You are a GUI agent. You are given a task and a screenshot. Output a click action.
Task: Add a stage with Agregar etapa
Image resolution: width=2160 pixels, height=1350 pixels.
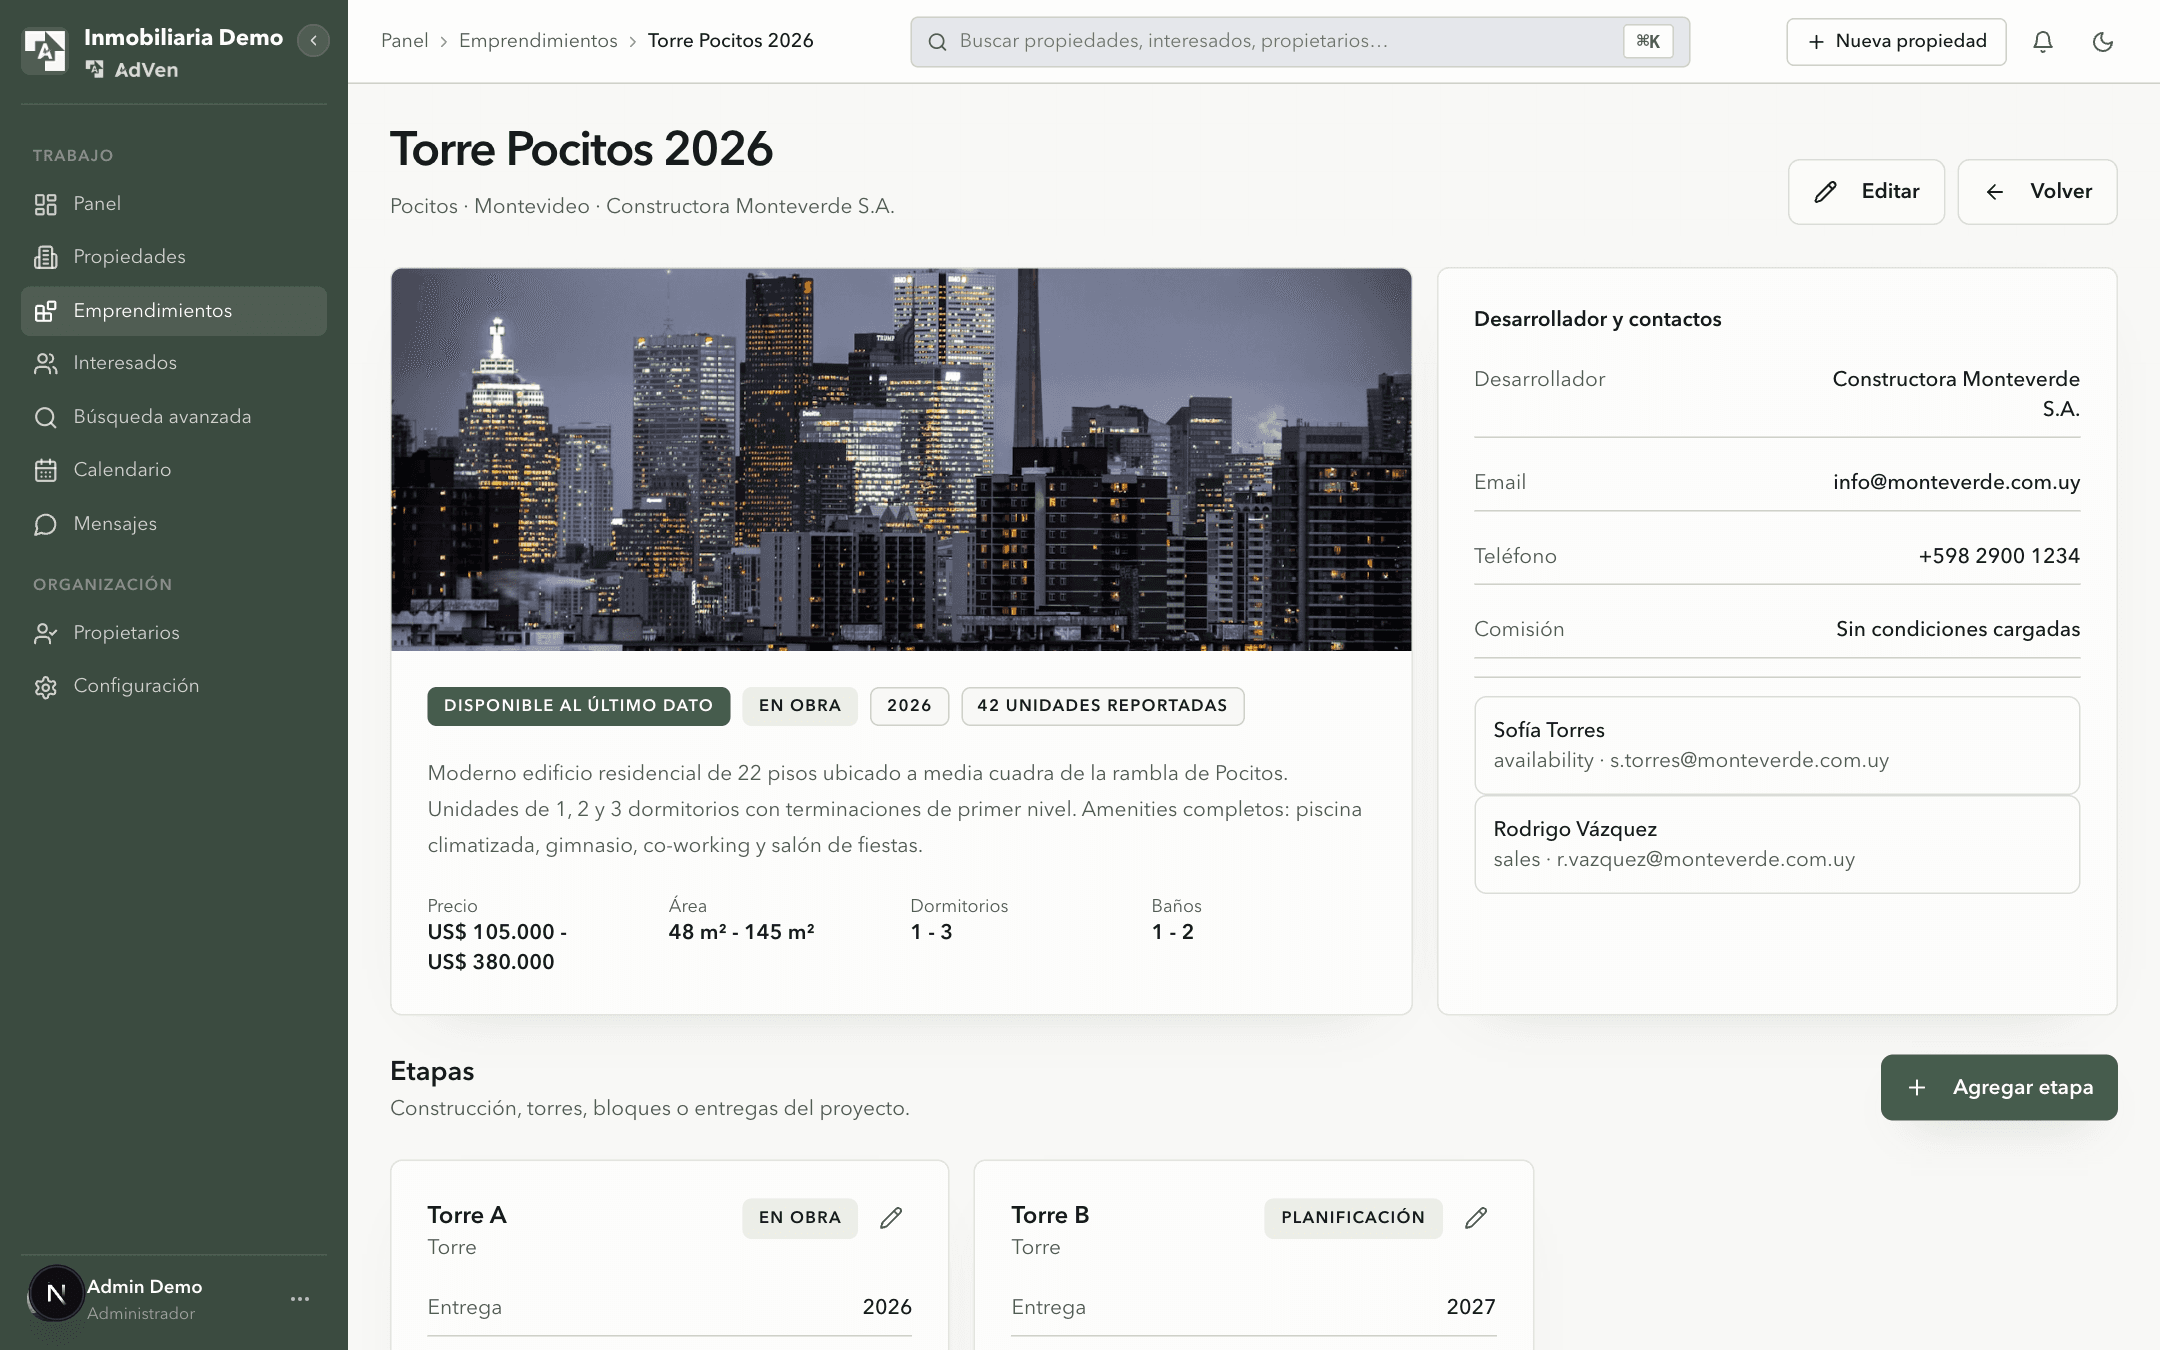(x=1999, y=1087)
